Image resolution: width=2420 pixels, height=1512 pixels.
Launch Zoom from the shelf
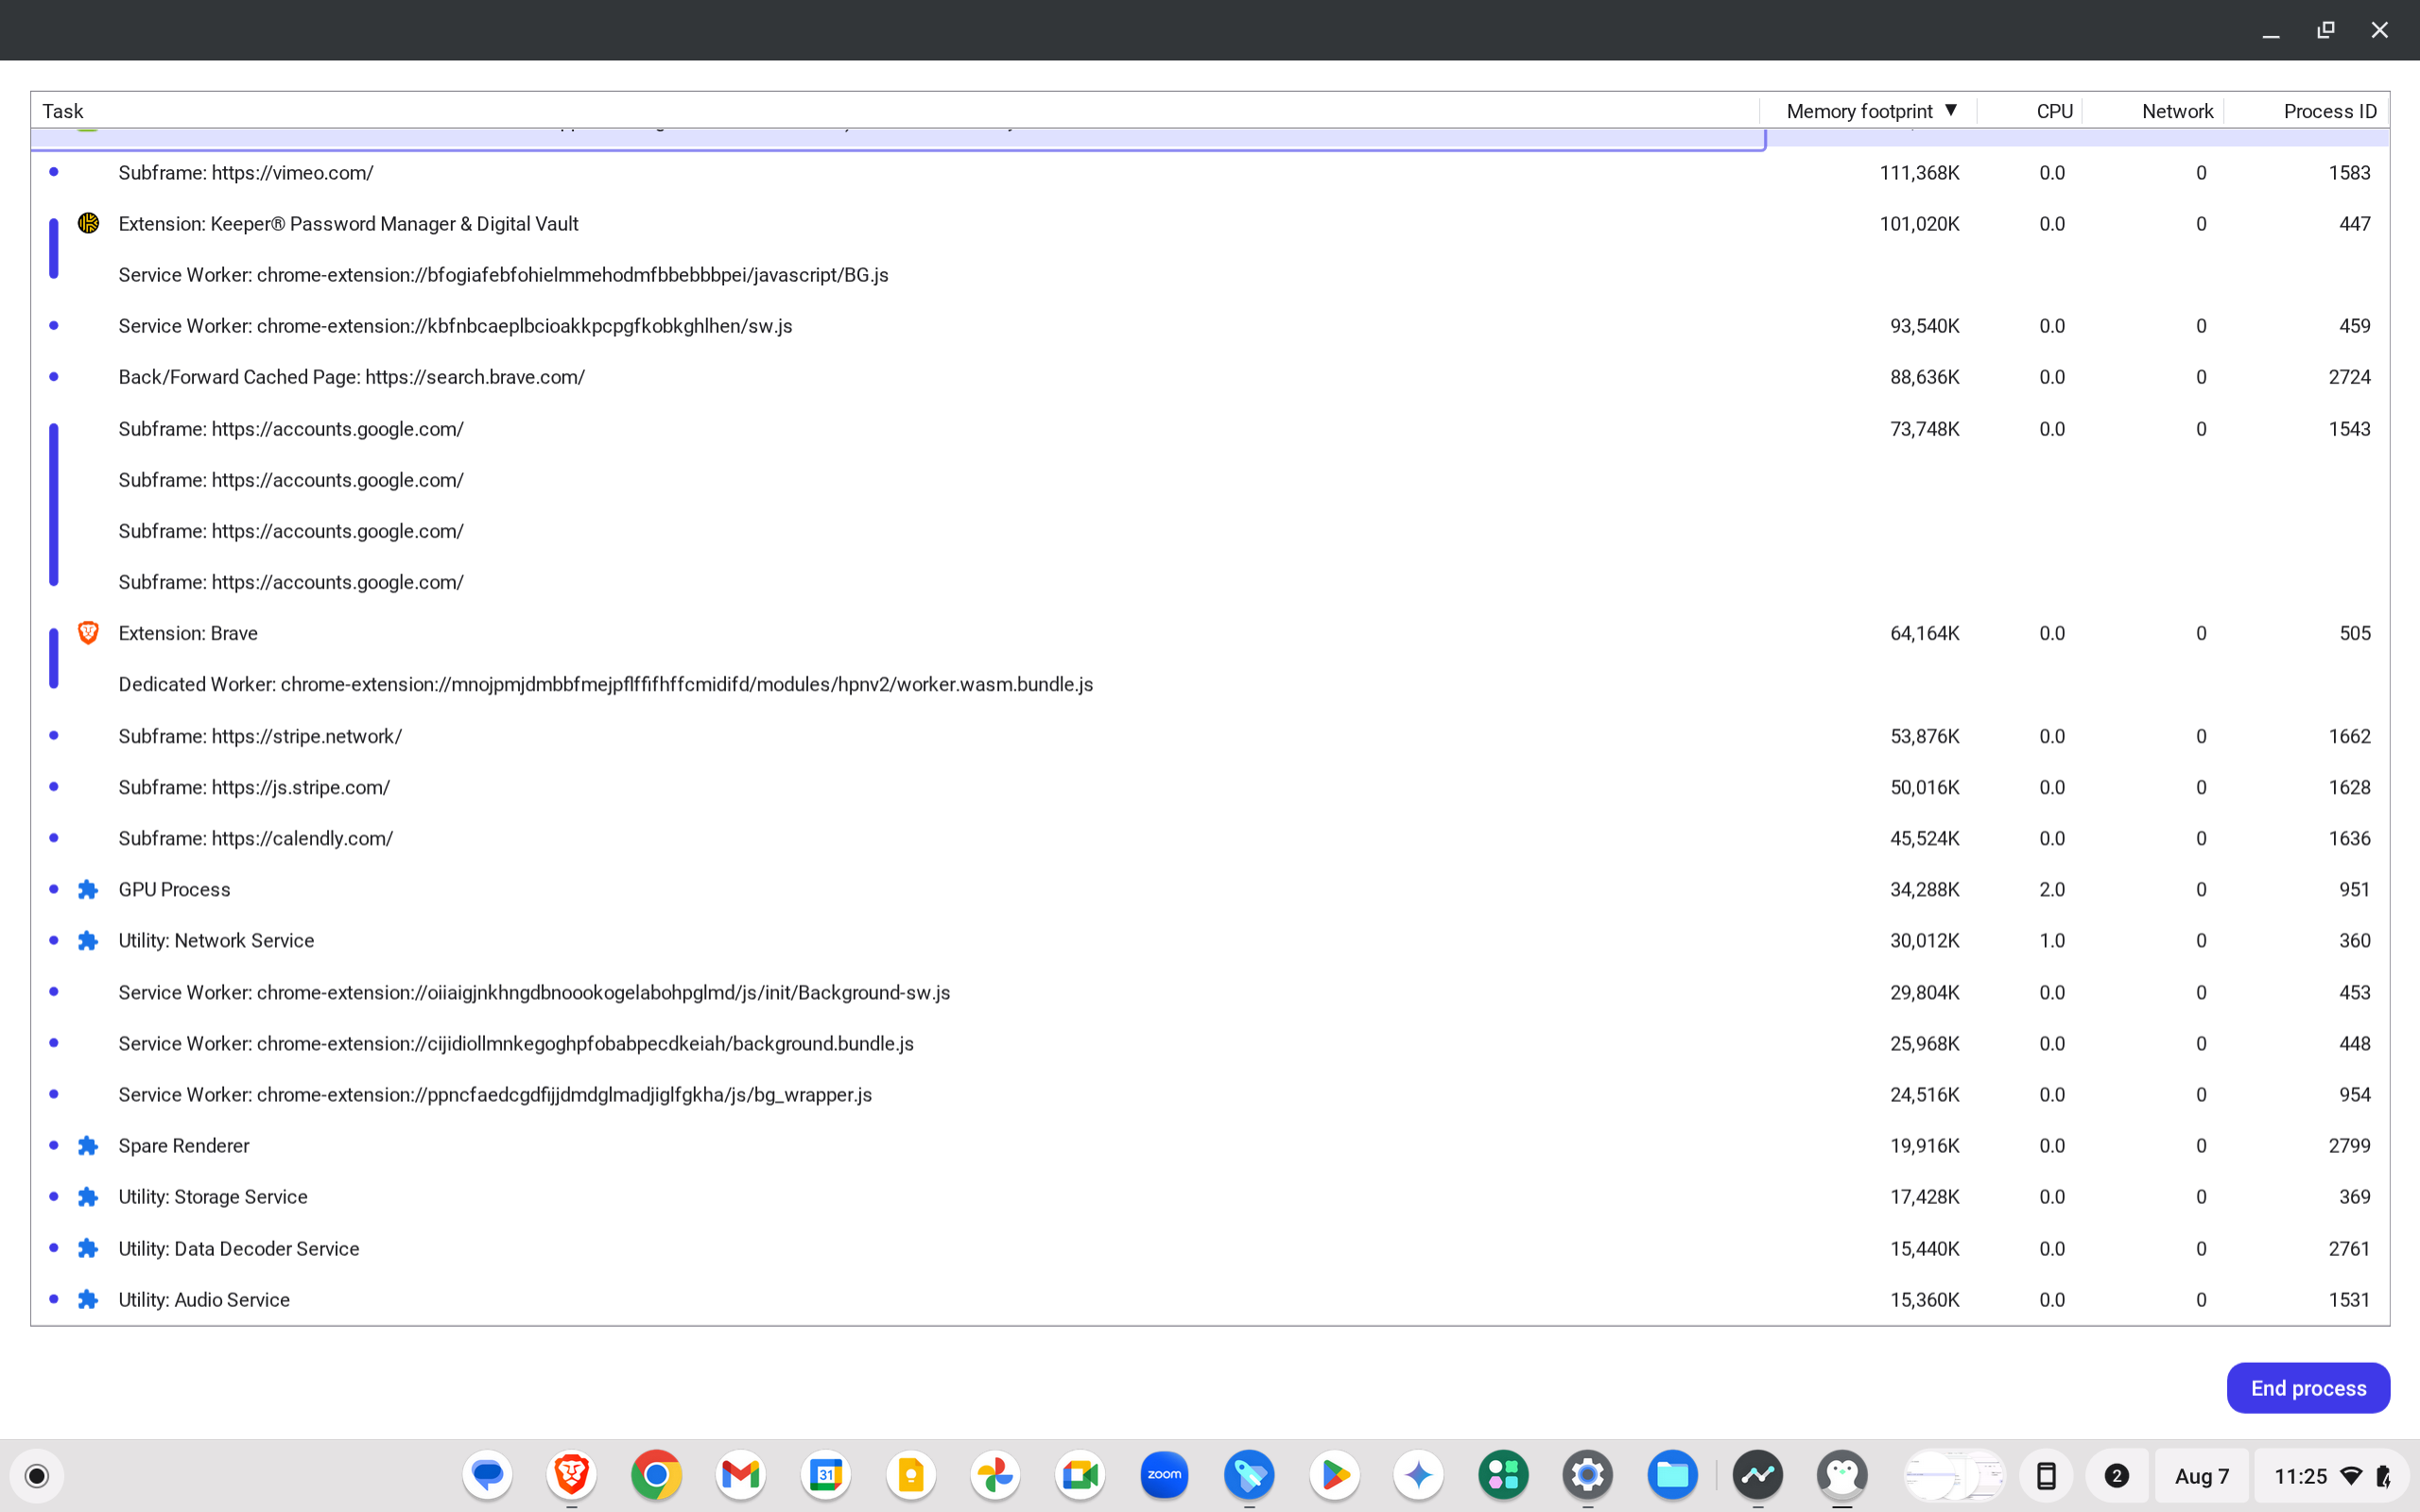[1165, 1475]
